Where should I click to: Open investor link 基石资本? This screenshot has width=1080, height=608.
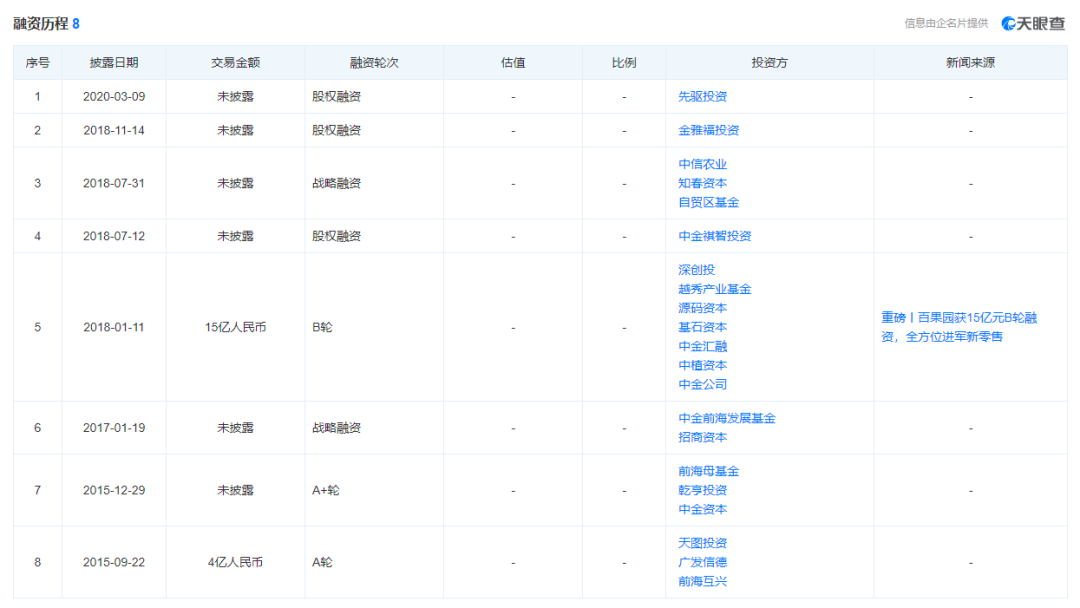point(703,327)
